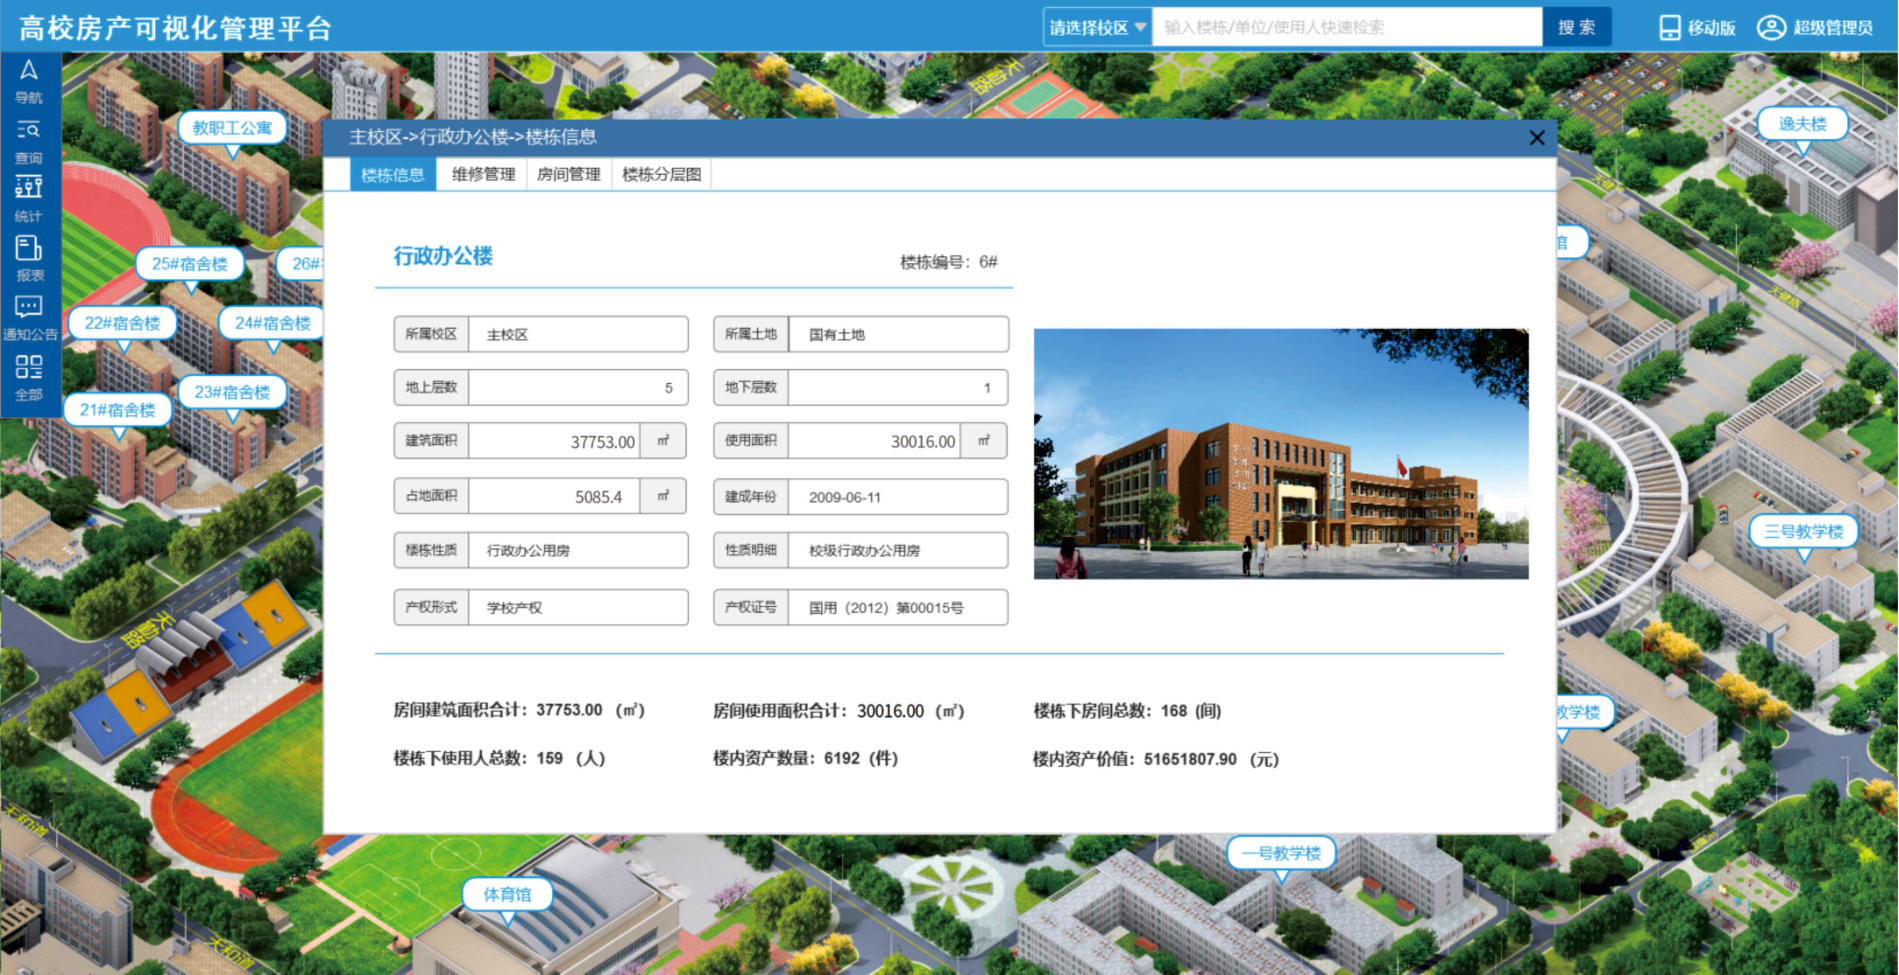Switch to the 楼栋分层图 tab

pyautogui.click(x=662, y=175)
